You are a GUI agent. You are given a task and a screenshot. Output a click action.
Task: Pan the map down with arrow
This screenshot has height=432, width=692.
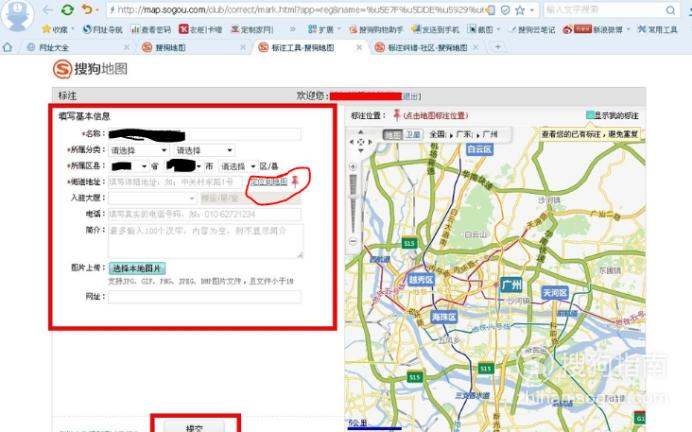361,151
